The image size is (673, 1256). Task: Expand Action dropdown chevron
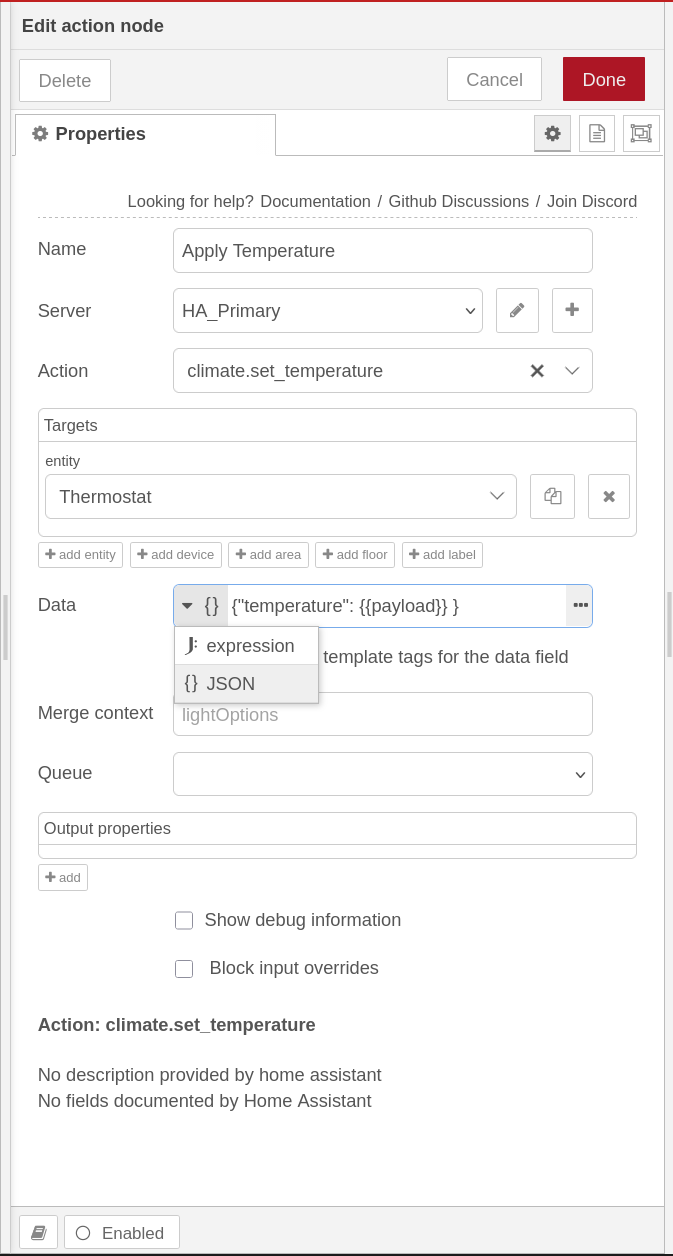pos(572,371)
